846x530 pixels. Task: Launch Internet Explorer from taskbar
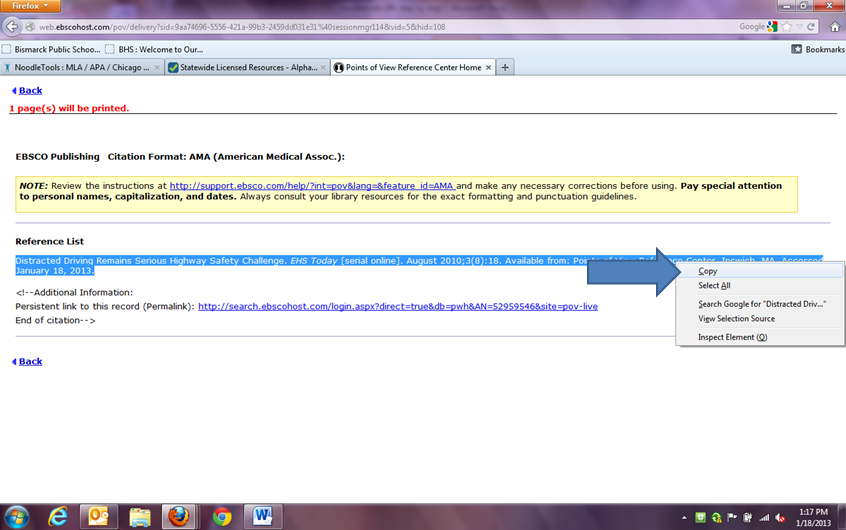tap(58, 517)
